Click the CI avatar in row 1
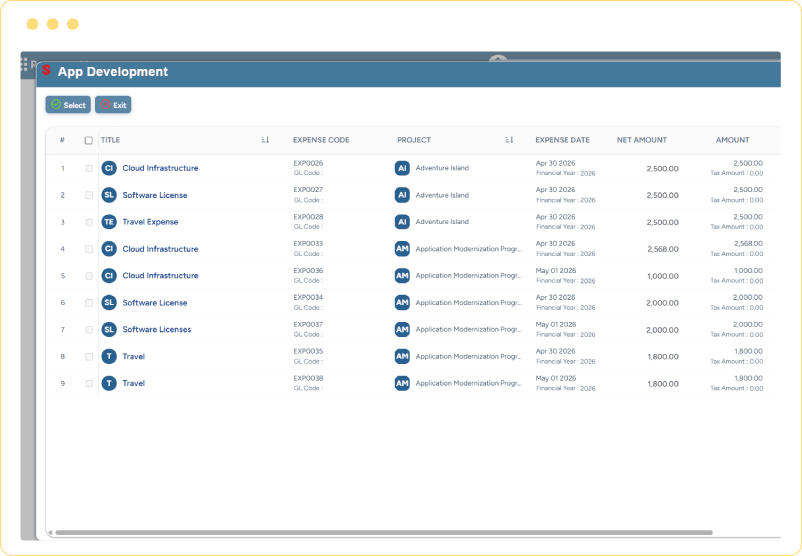This screenshot has height=556, width=802. (109, 168)
